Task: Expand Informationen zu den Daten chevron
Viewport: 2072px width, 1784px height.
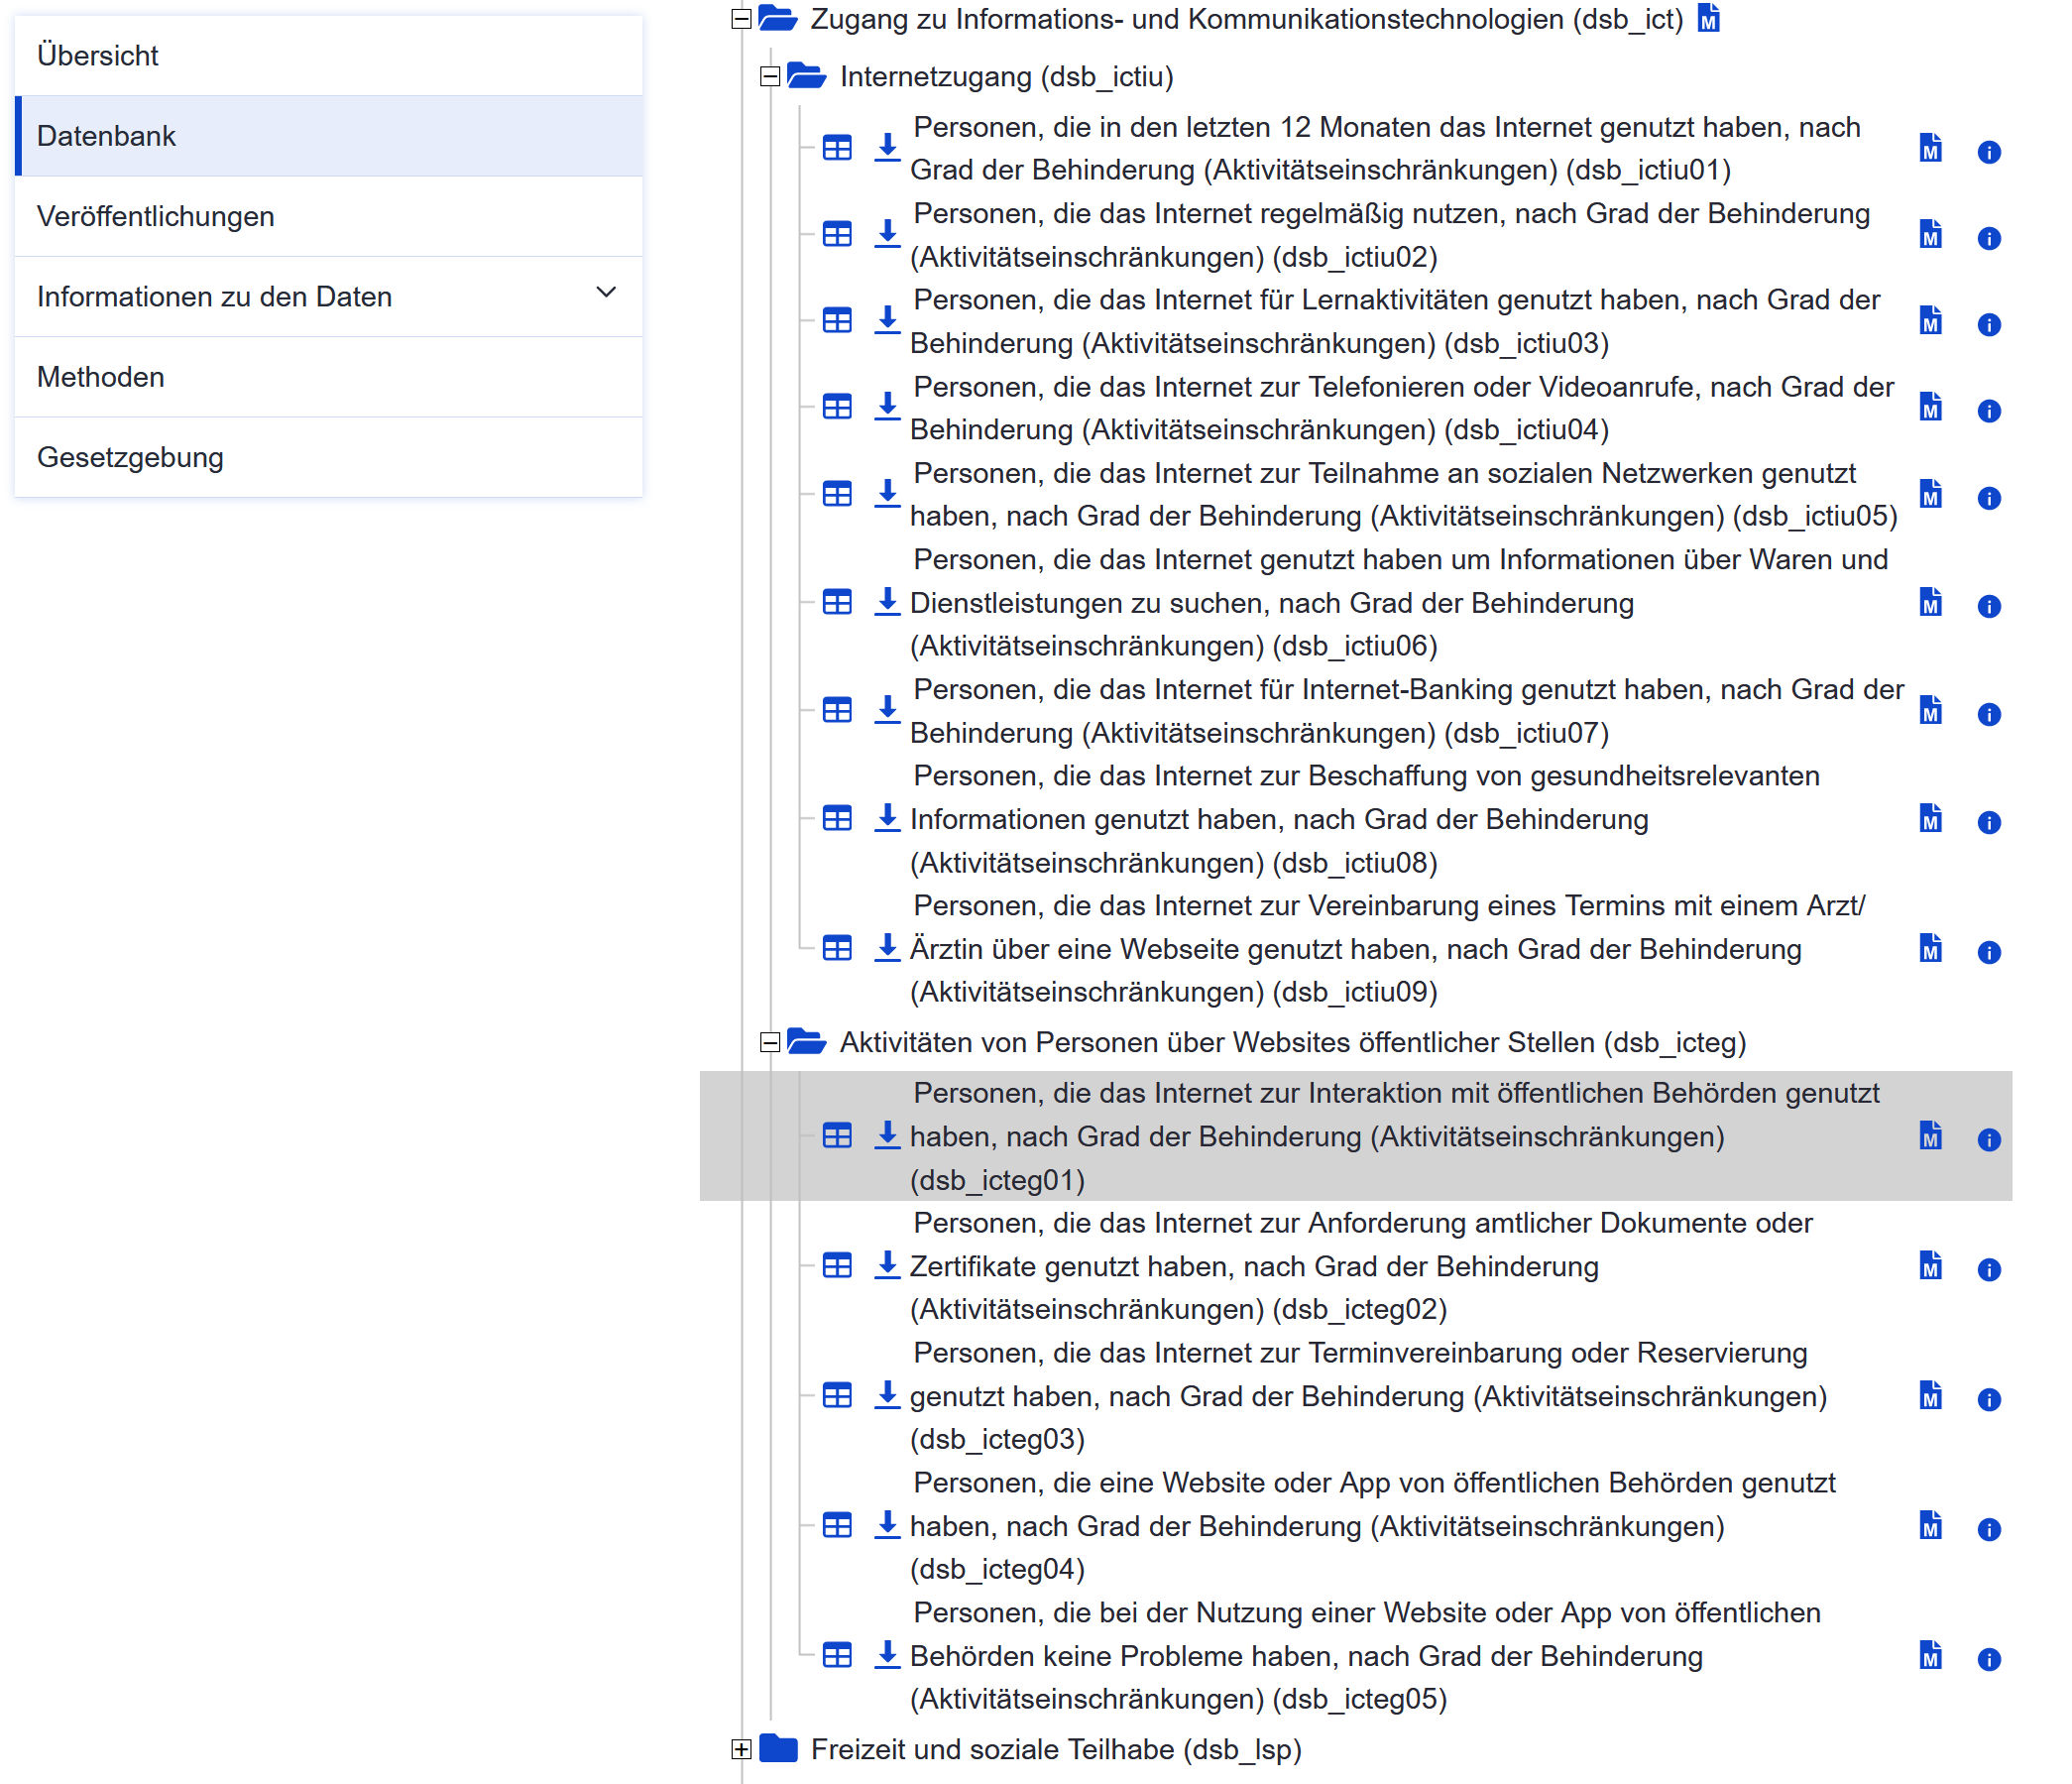Action: 606,293
